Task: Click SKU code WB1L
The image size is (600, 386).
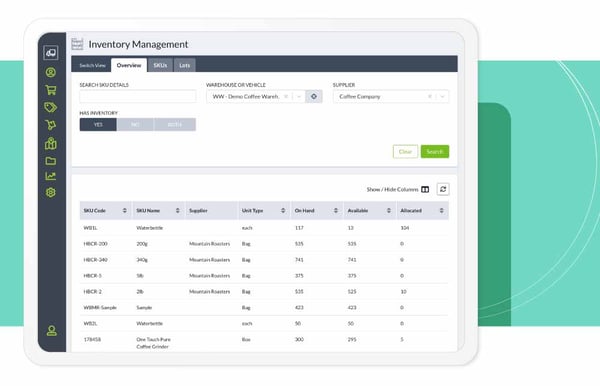Action: [90, 228]
